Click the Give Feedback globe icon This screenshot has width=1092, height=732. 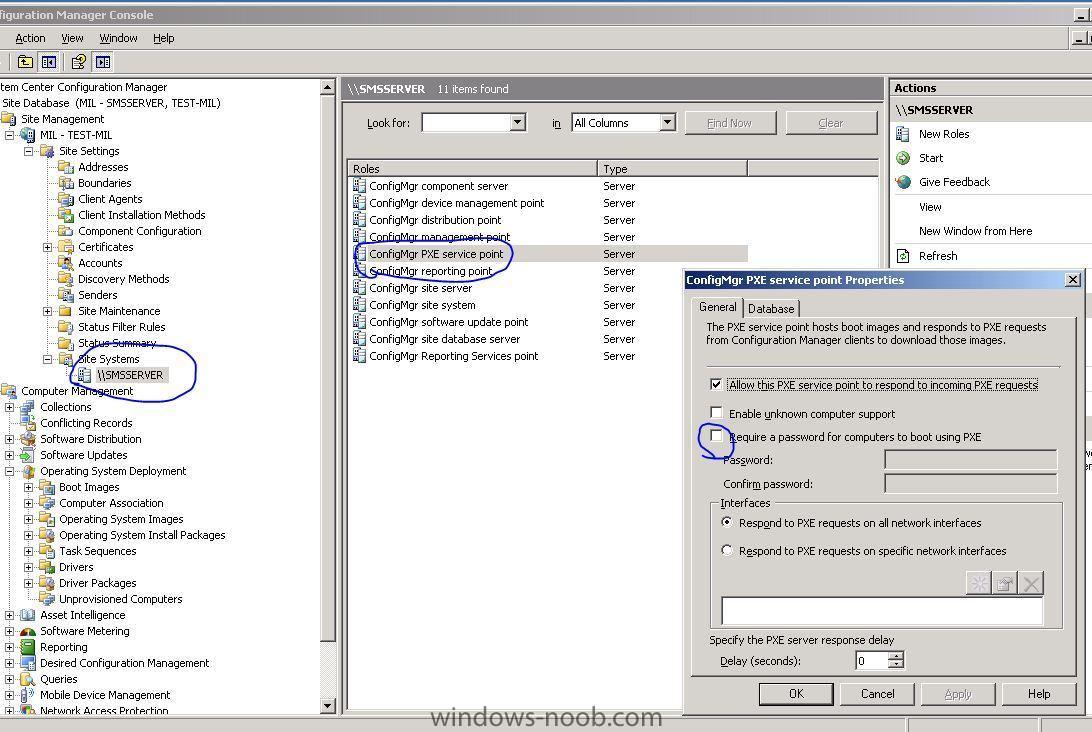coord(903,182)
